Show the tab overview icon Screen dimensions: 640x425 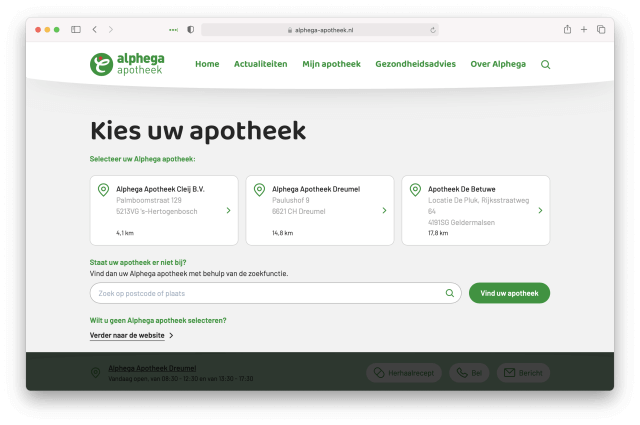pos(601,29)
